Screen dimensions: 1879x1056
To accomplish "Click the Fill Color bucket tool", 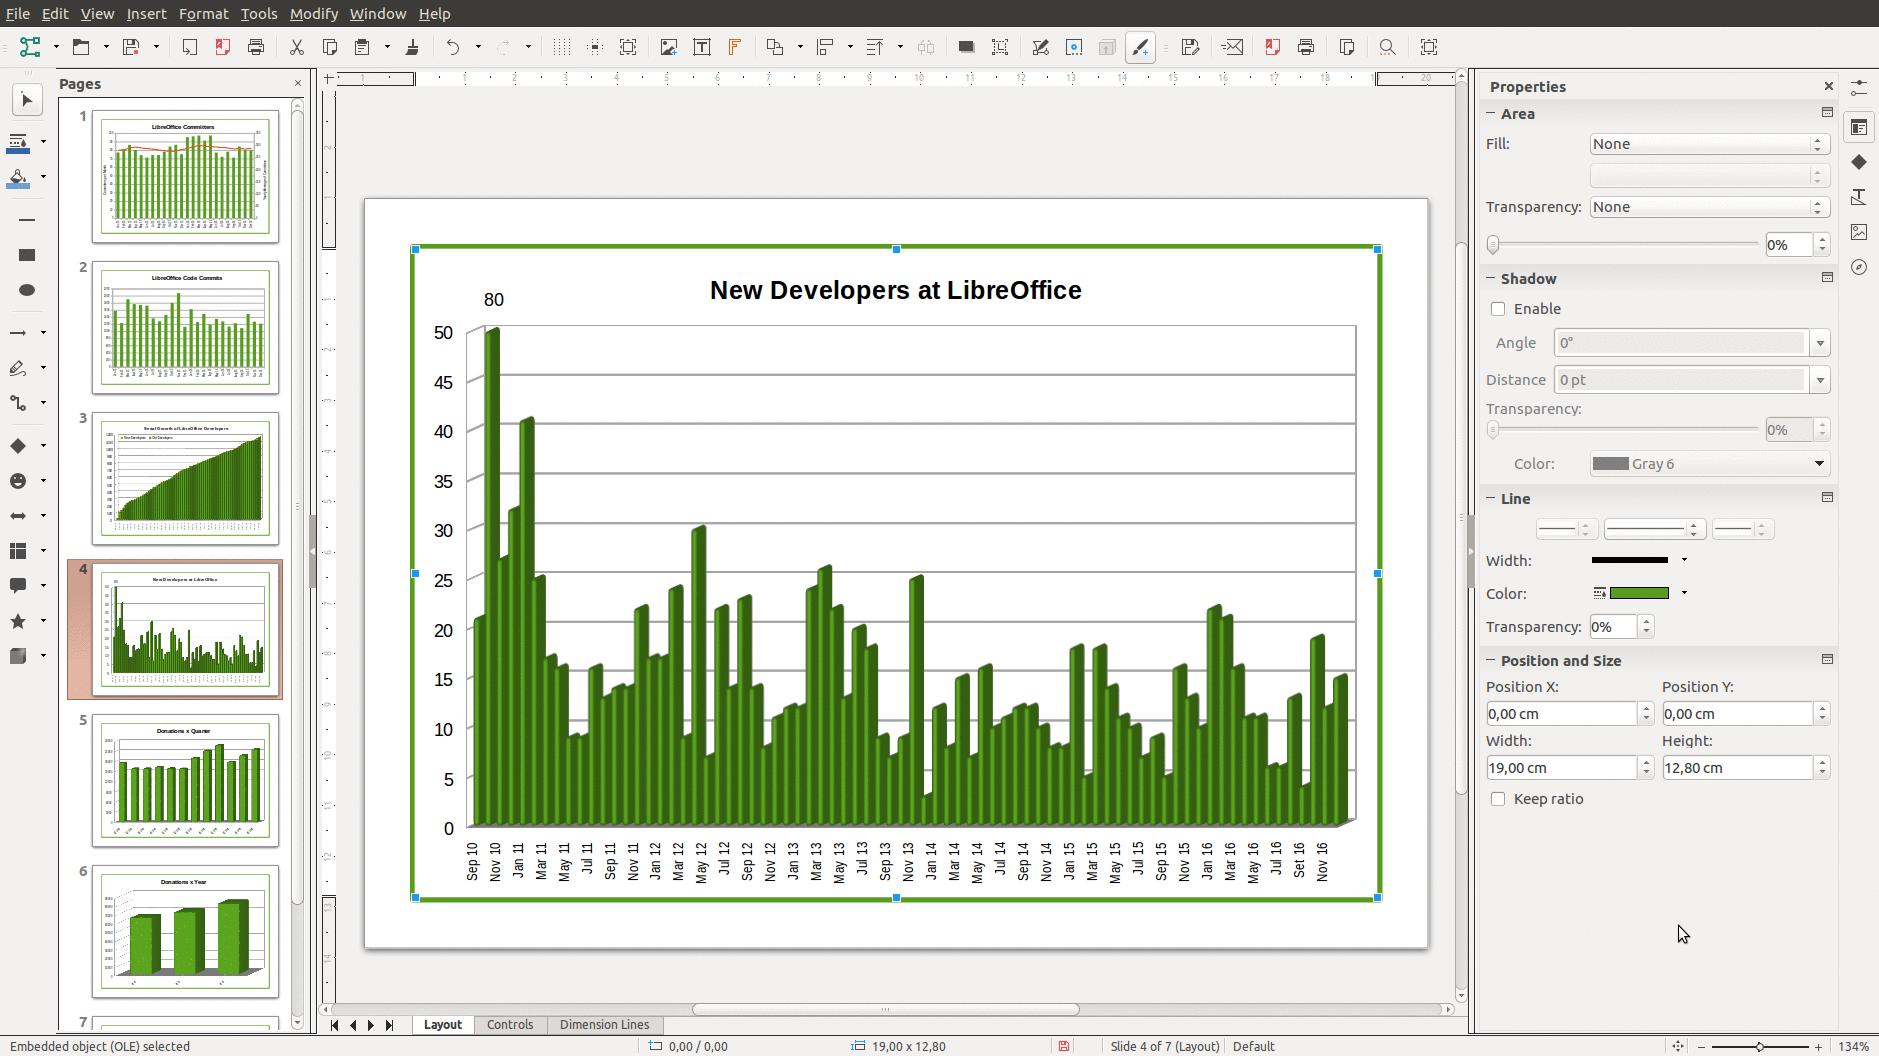I will point(18,178).
